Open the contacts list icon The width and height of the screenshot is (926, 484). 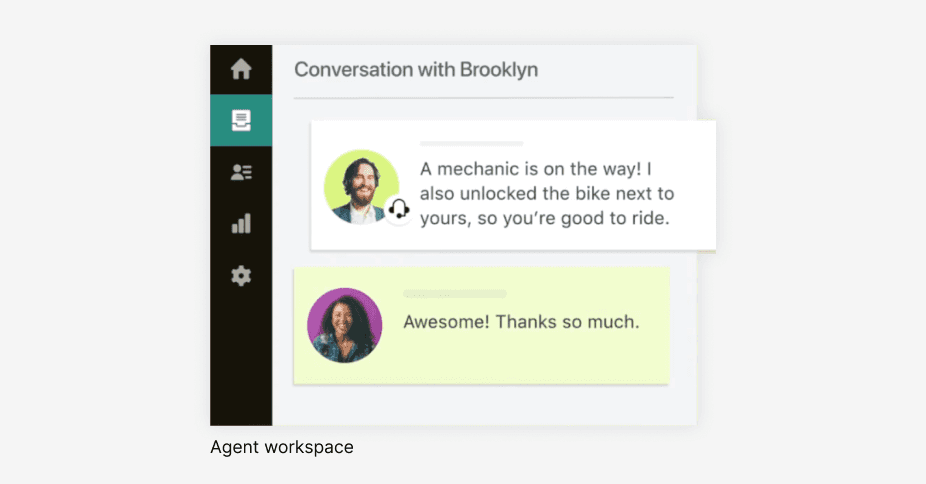pos(241,172)
